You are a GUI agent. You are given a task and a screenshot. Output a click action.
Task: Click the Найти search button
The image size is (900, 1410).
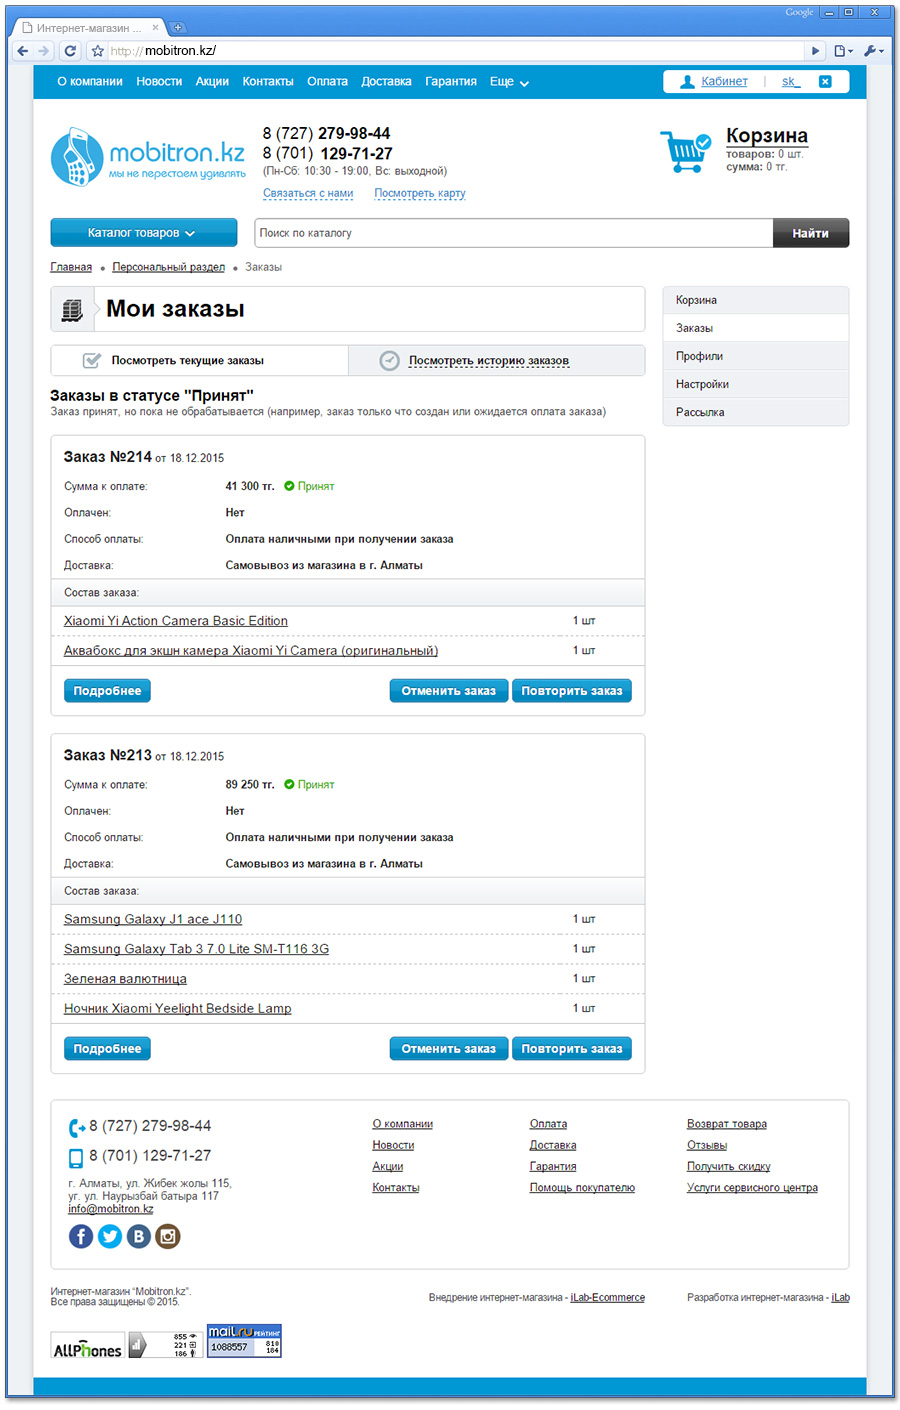click(x=811, y=233)
